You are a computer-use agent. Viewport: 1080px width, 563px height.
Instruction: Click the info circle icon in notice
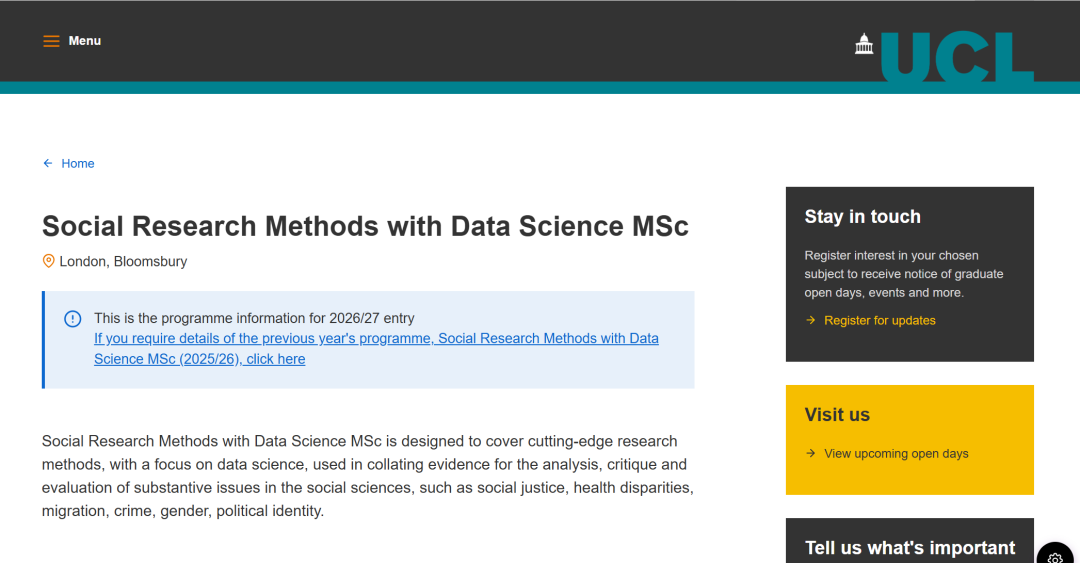(x=73, y=319)
